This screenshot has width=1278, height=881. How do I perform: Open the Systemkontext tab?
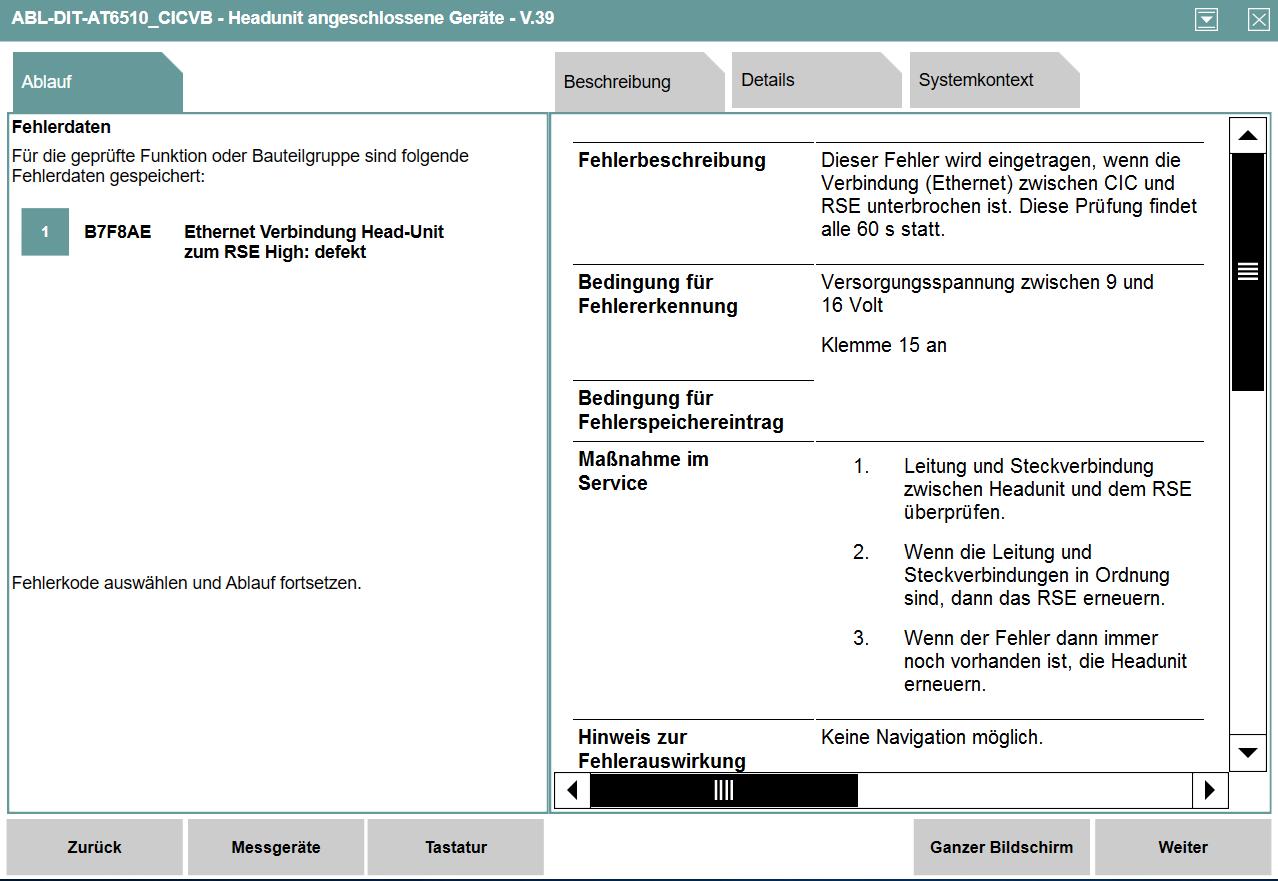click(x=994, y=80)
